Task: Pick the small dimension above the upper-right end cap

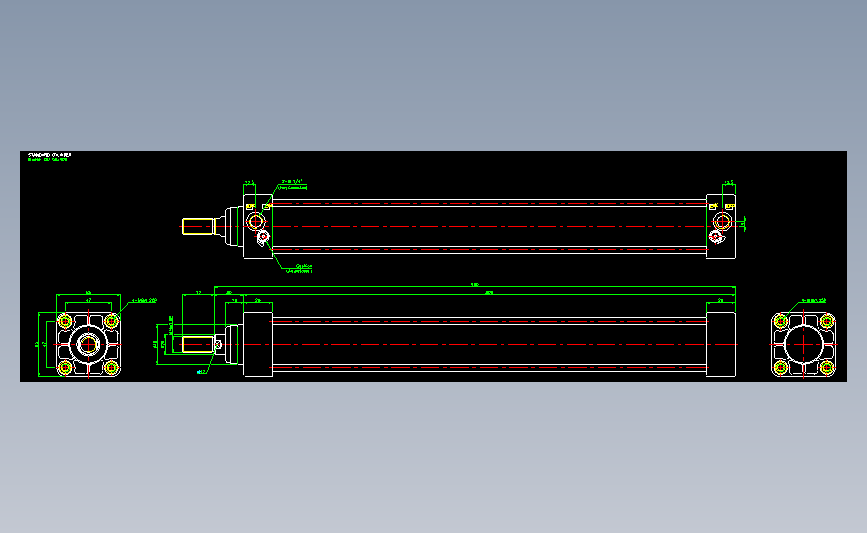Action: tap(729, 182)
